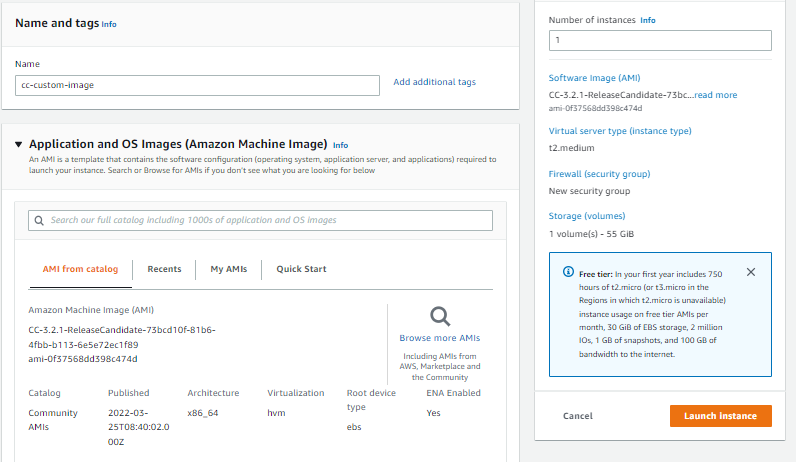Click Info link next to Number of instances
The width and height of the screenshot is (796, 462).
pyautogui.click(x=648, y=20)
